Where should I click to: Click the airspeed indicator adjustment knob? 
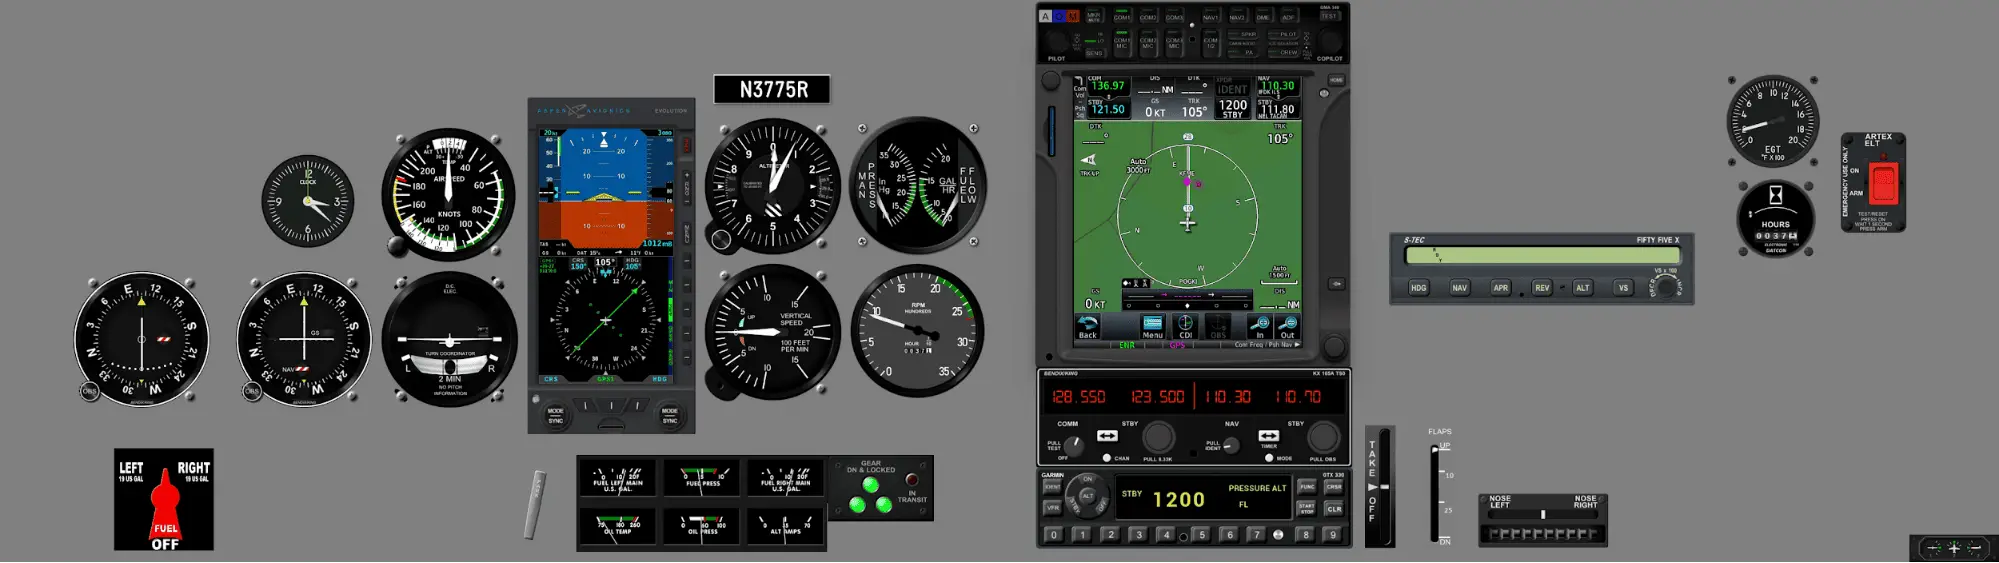[398, 244]
